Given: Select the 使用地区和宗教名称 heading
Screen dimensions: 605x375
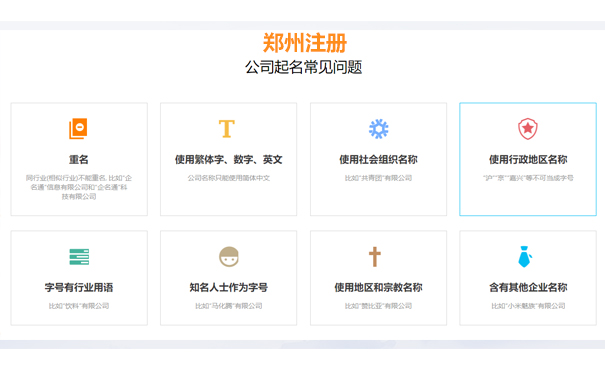Looking at the screenshot, I should pos(379,287).
